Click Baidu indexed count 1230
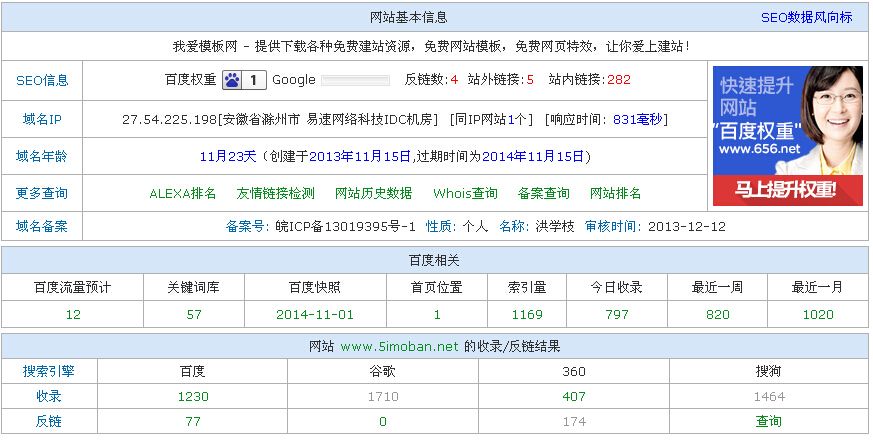Image resolution: width=873 pixels, height=441 pixels. (x=193, y=396)
